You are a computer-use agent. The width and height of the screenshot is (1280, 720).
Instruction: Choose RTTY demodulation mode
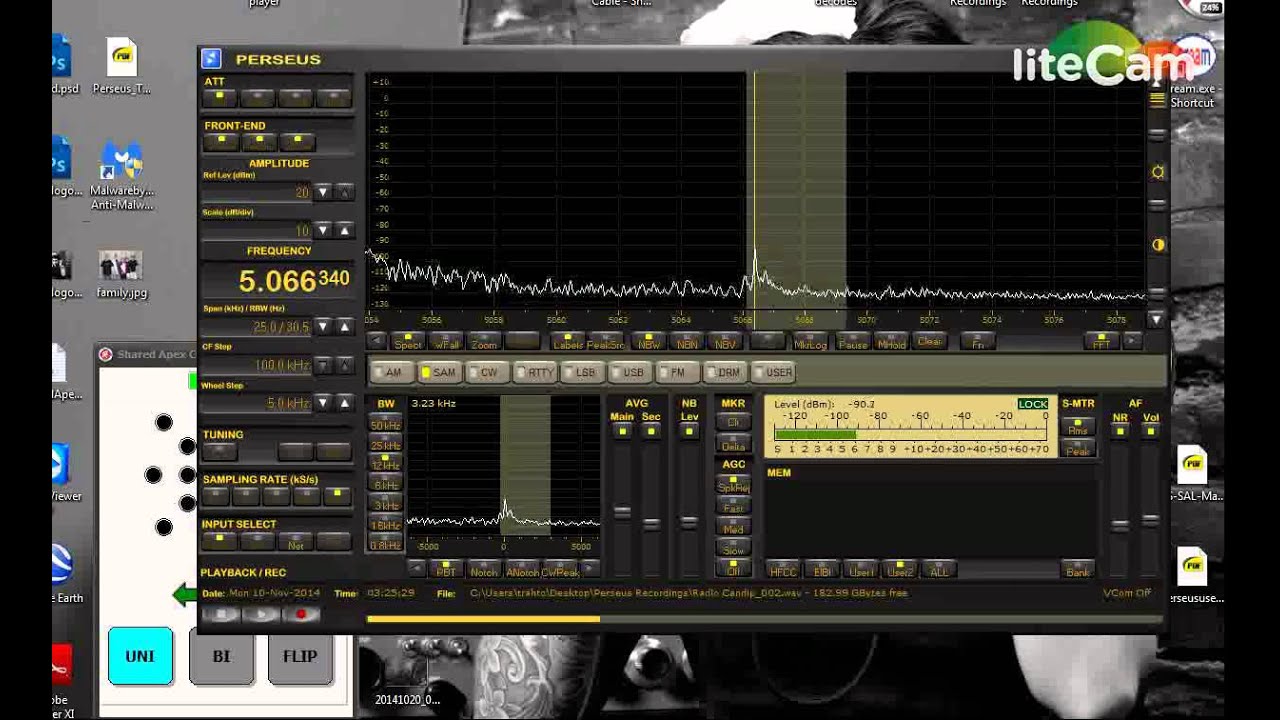pyautogui.click(x=535, y=372)
